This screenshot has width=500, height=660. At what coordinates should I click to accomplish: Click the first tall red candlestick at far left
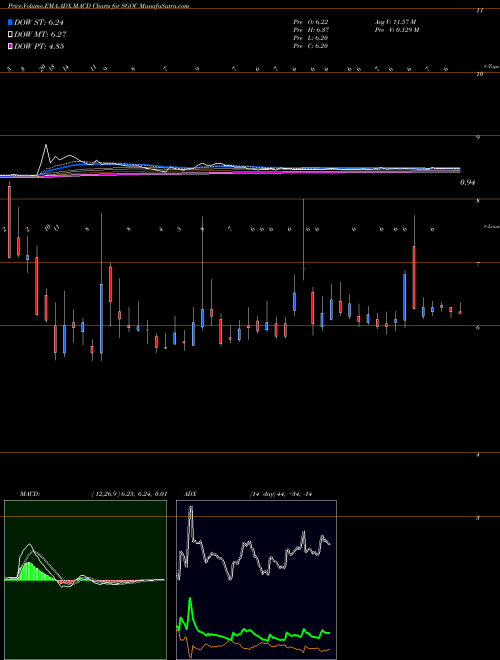click(9, 222)
